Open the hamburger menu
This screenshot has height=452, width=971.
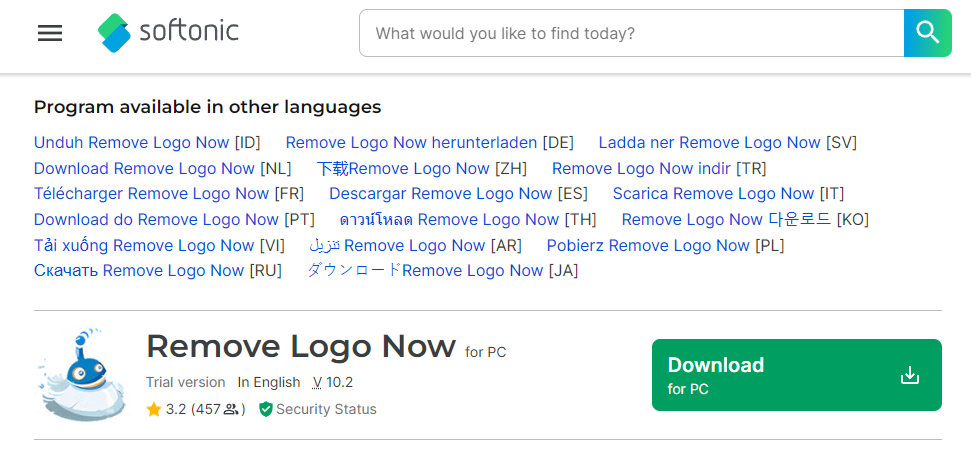(x=50, y=33)
